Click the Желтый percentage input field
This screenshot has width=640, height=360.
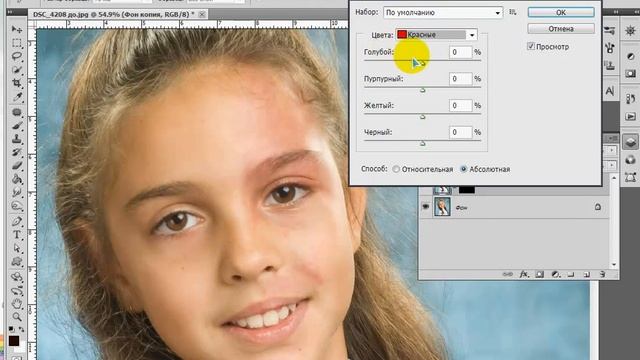460,105
